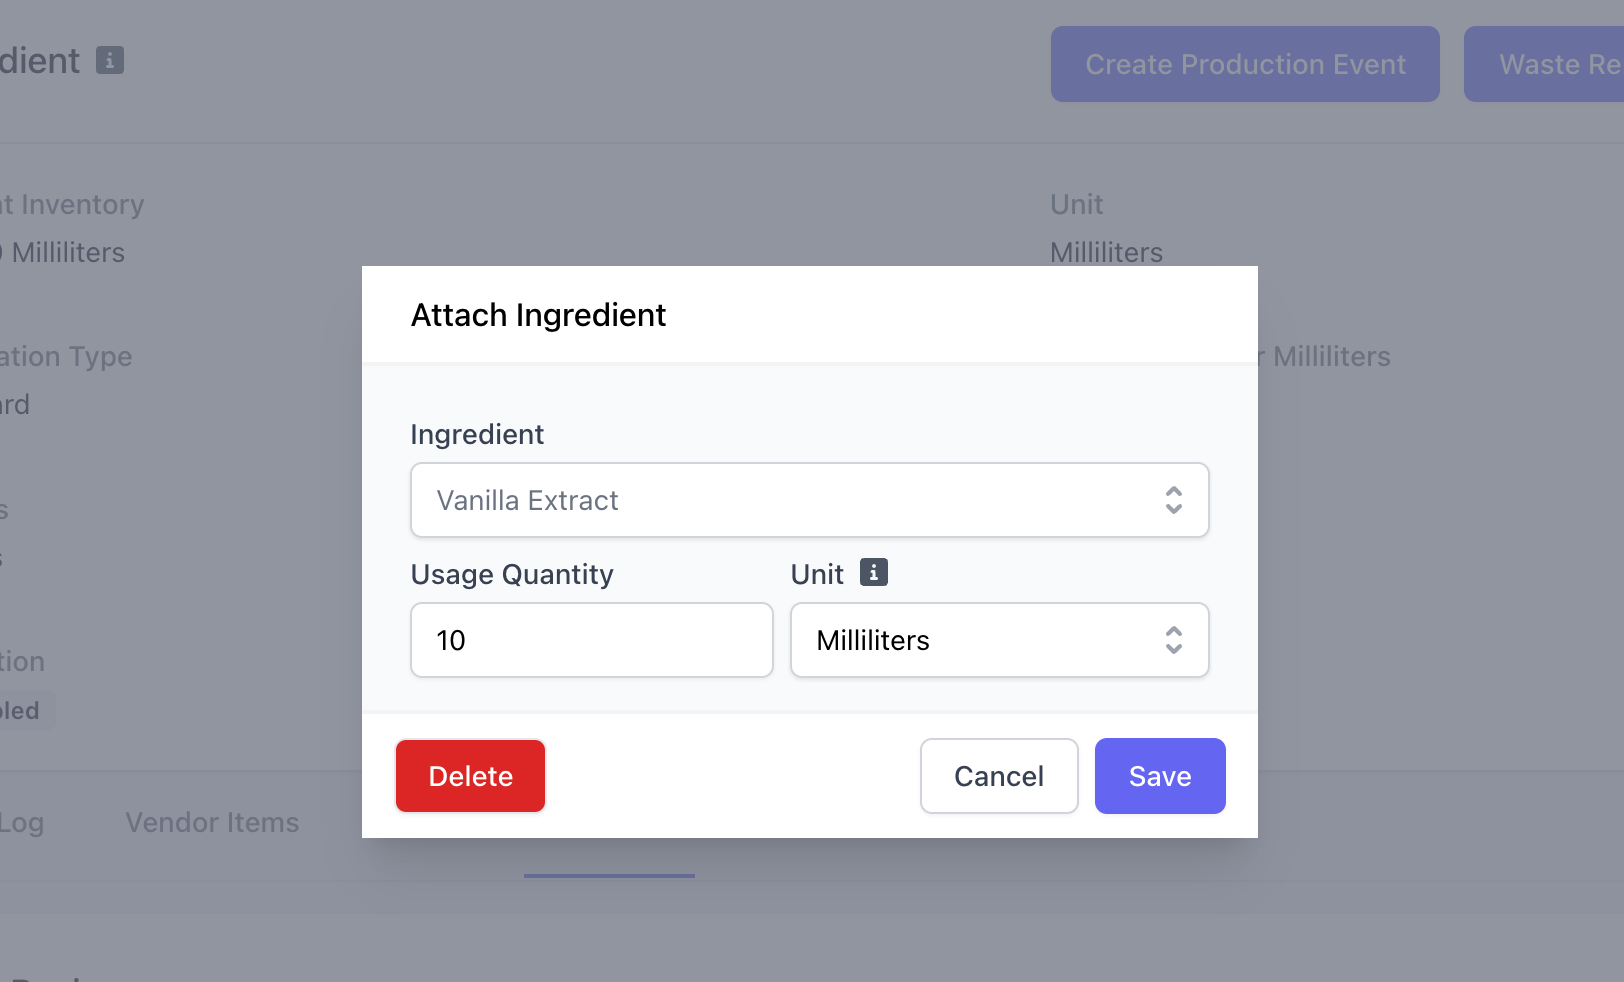
Task: Open the Ingredient dropdown showing Vanilla Extract
Action: 810,500
